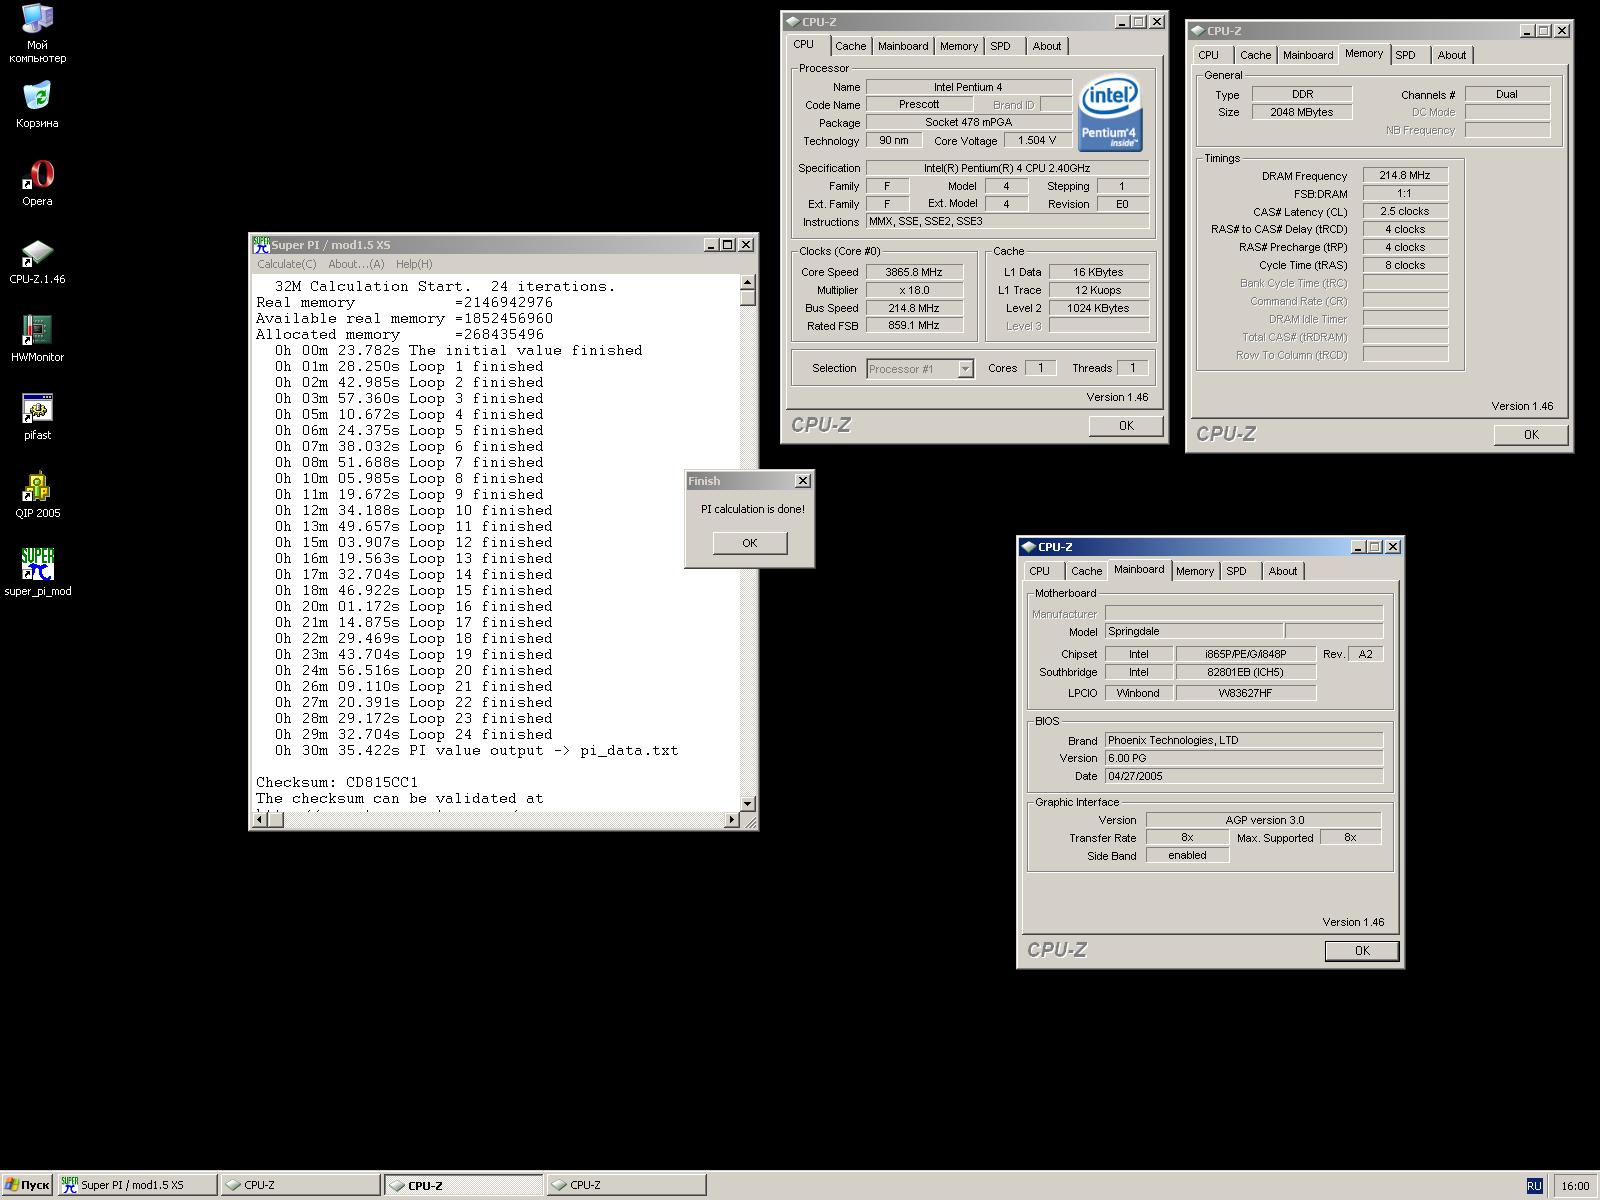This screenshot has height=1200, width=1600.
Task: Open About tab in the CPU window
Action: tap(1047, 46)
